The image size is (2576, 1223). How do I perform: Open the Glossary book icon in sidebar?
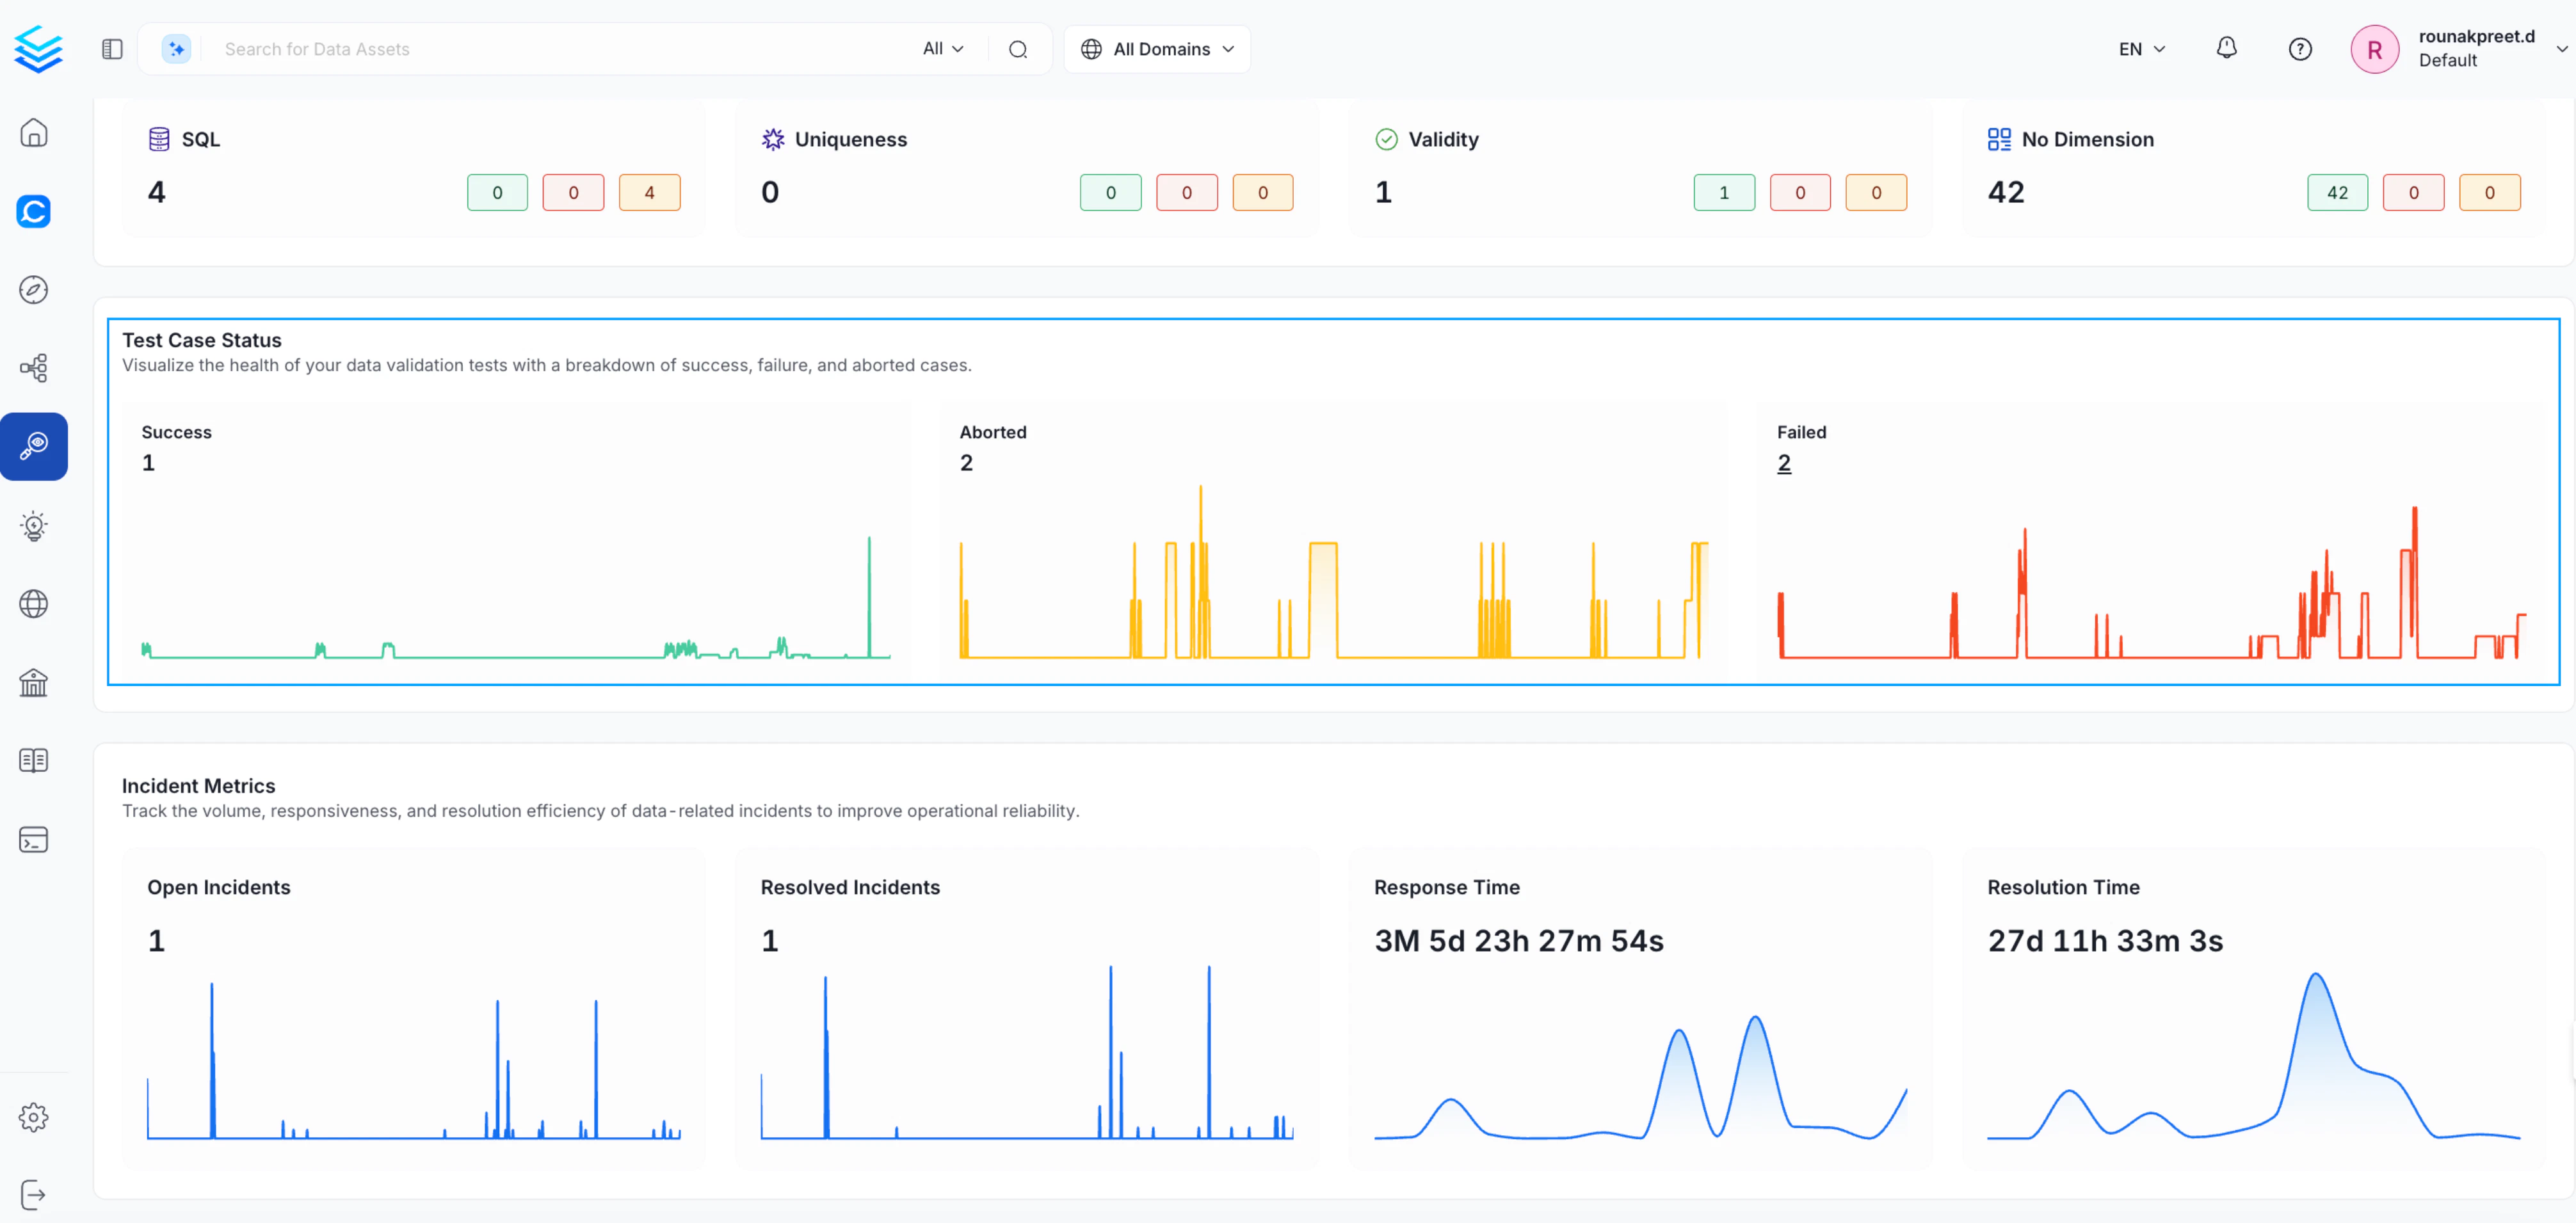[34, 760]
